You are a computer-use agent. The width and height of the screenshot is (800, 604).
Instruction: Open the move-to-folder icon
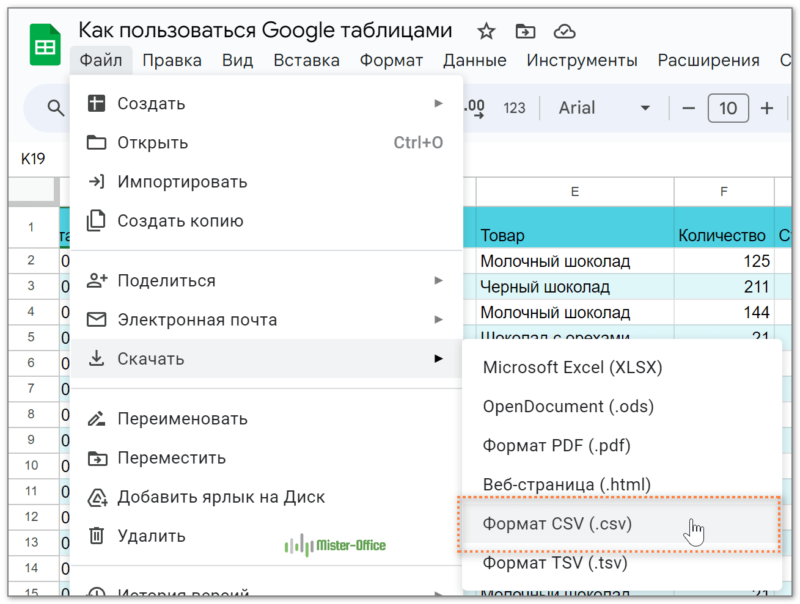click(525, 31)
